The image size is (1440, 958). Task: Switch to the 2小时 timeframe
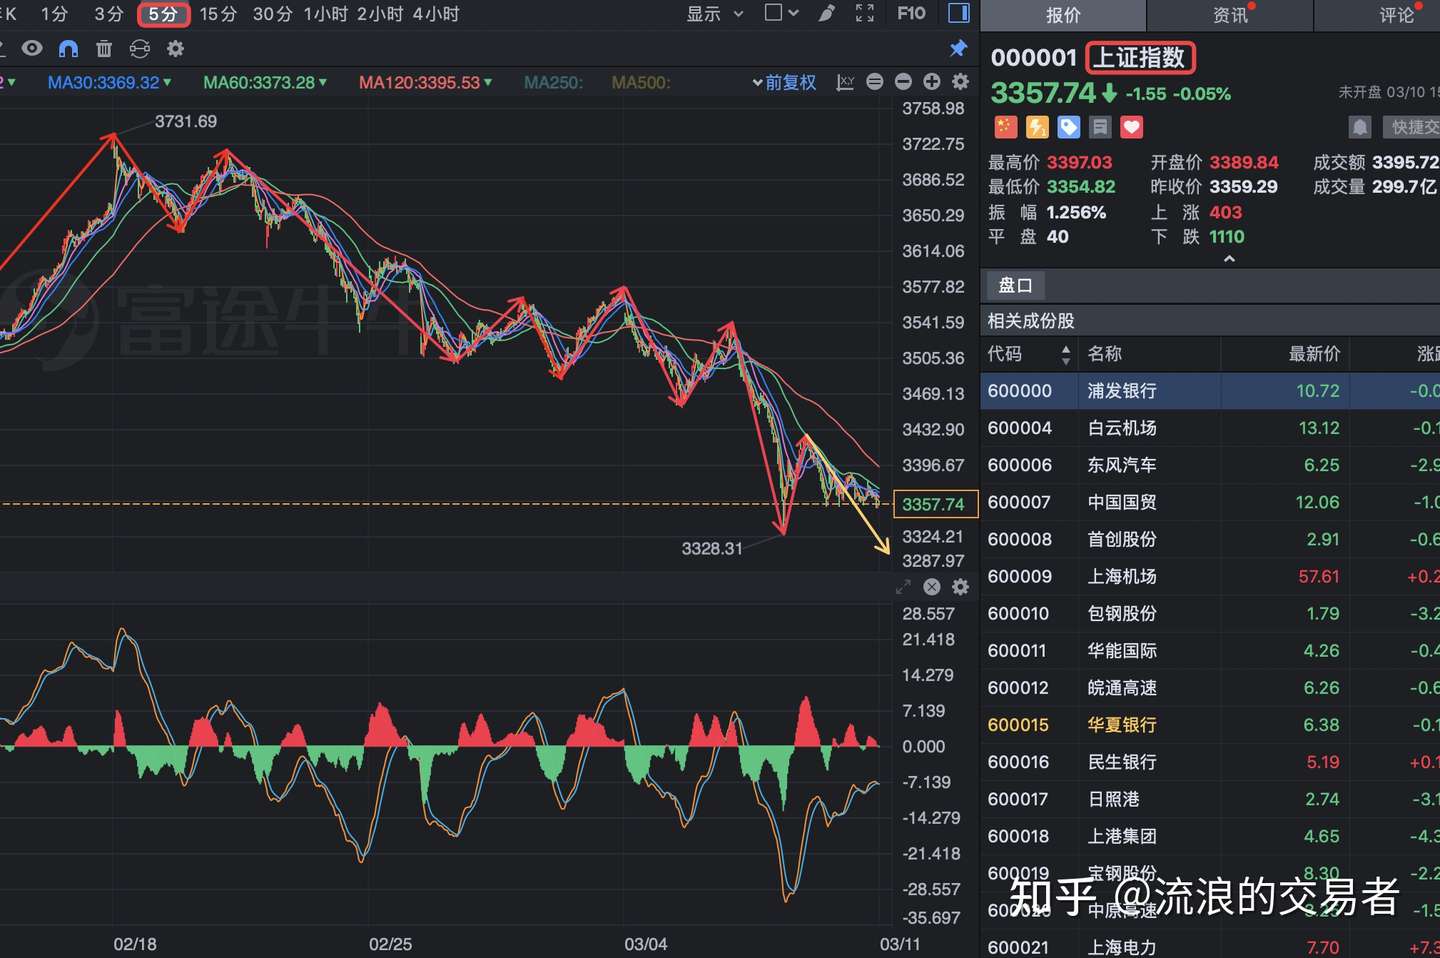[x=380, y=14]
